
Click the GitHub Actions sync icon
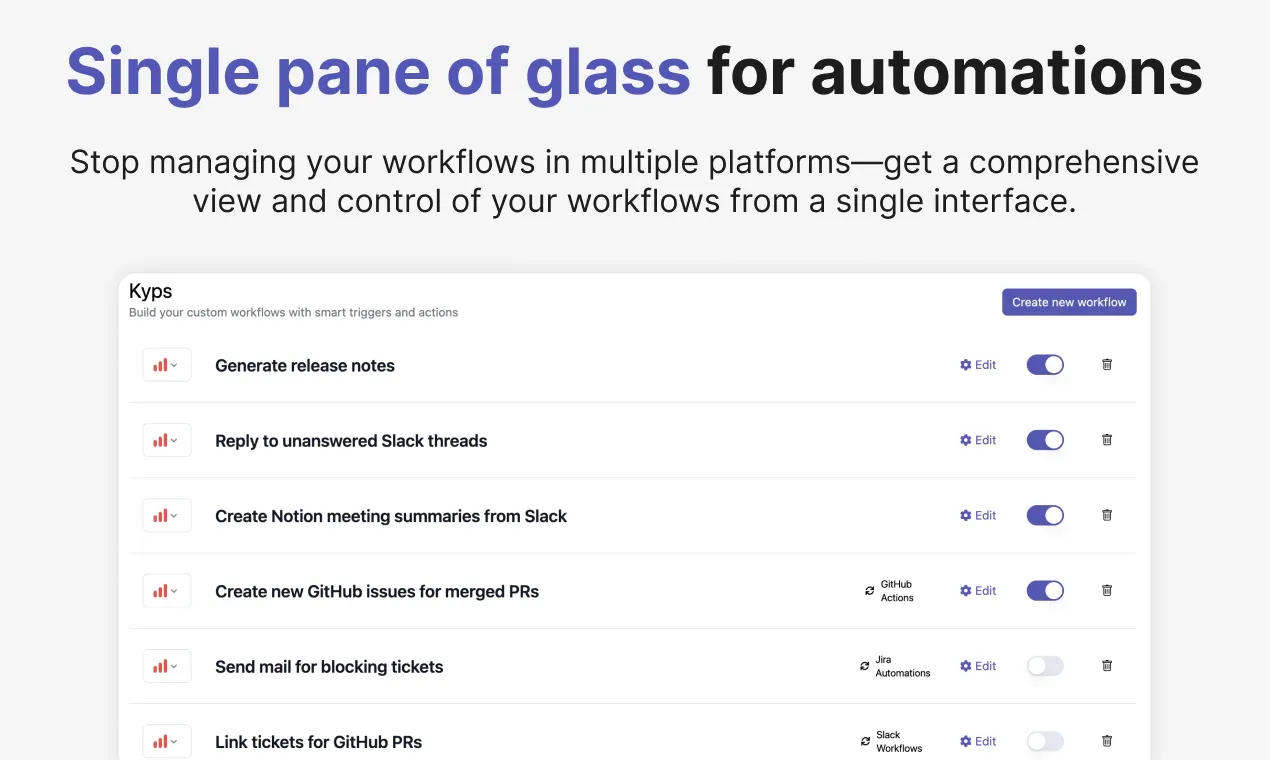[x=870, y=591]
